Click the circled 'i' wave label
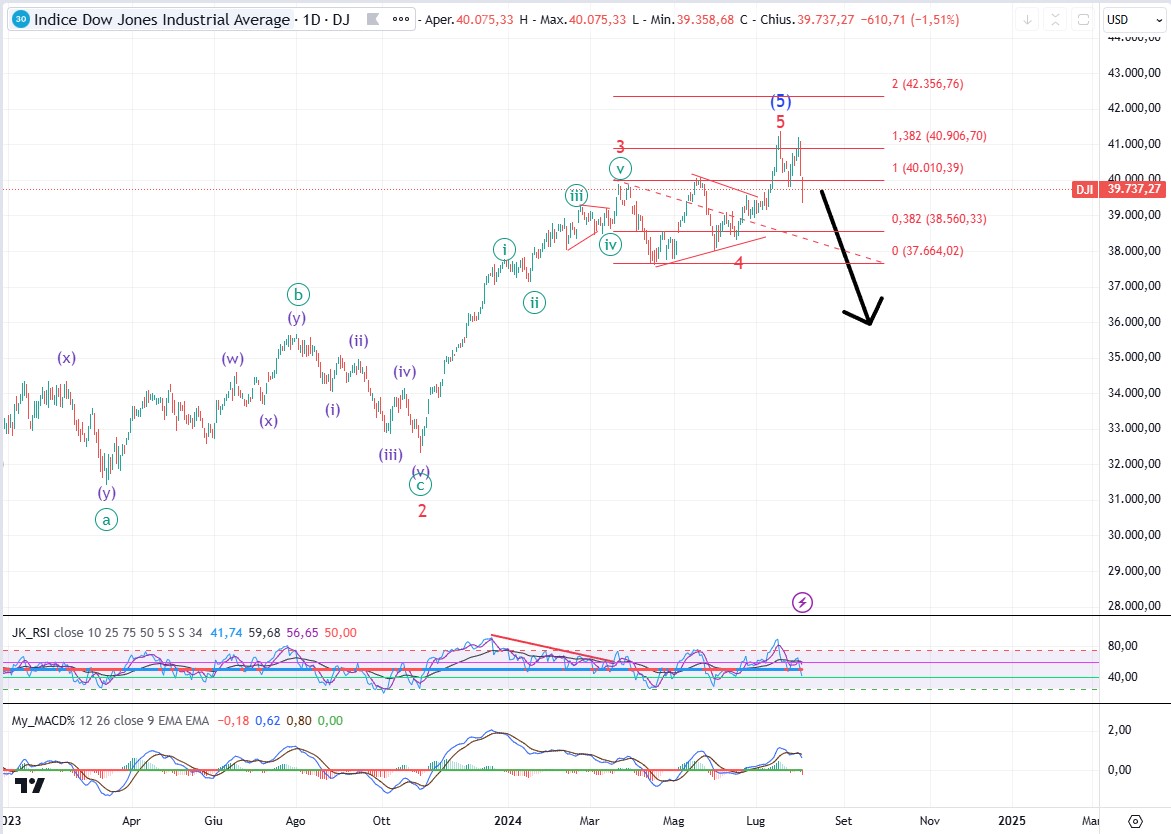 point(504,249)
